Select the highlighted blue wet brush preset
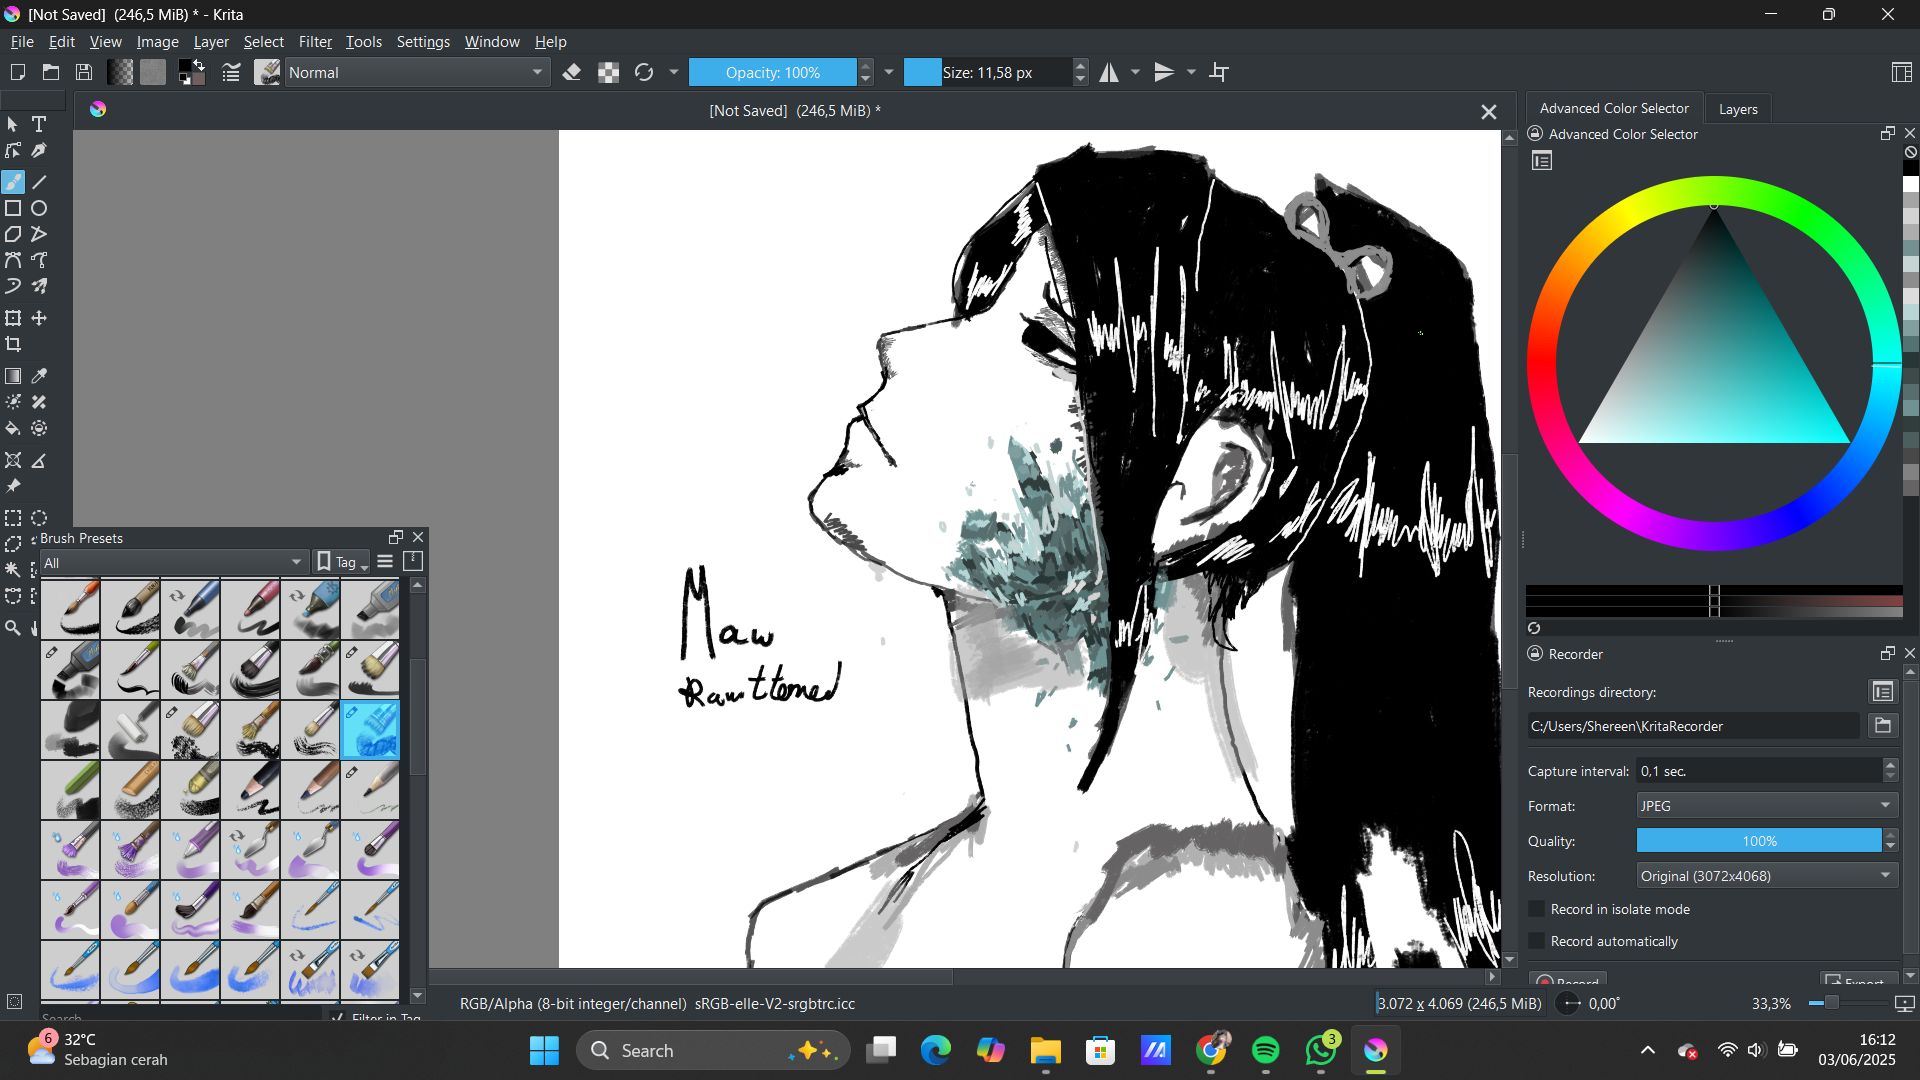This screenshot has width=1920, height=1080. 370,730
